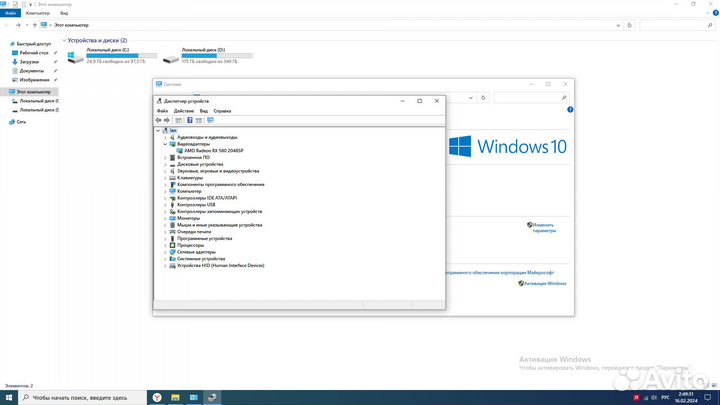Open File Explorer from the taskbar

point(175,397)
